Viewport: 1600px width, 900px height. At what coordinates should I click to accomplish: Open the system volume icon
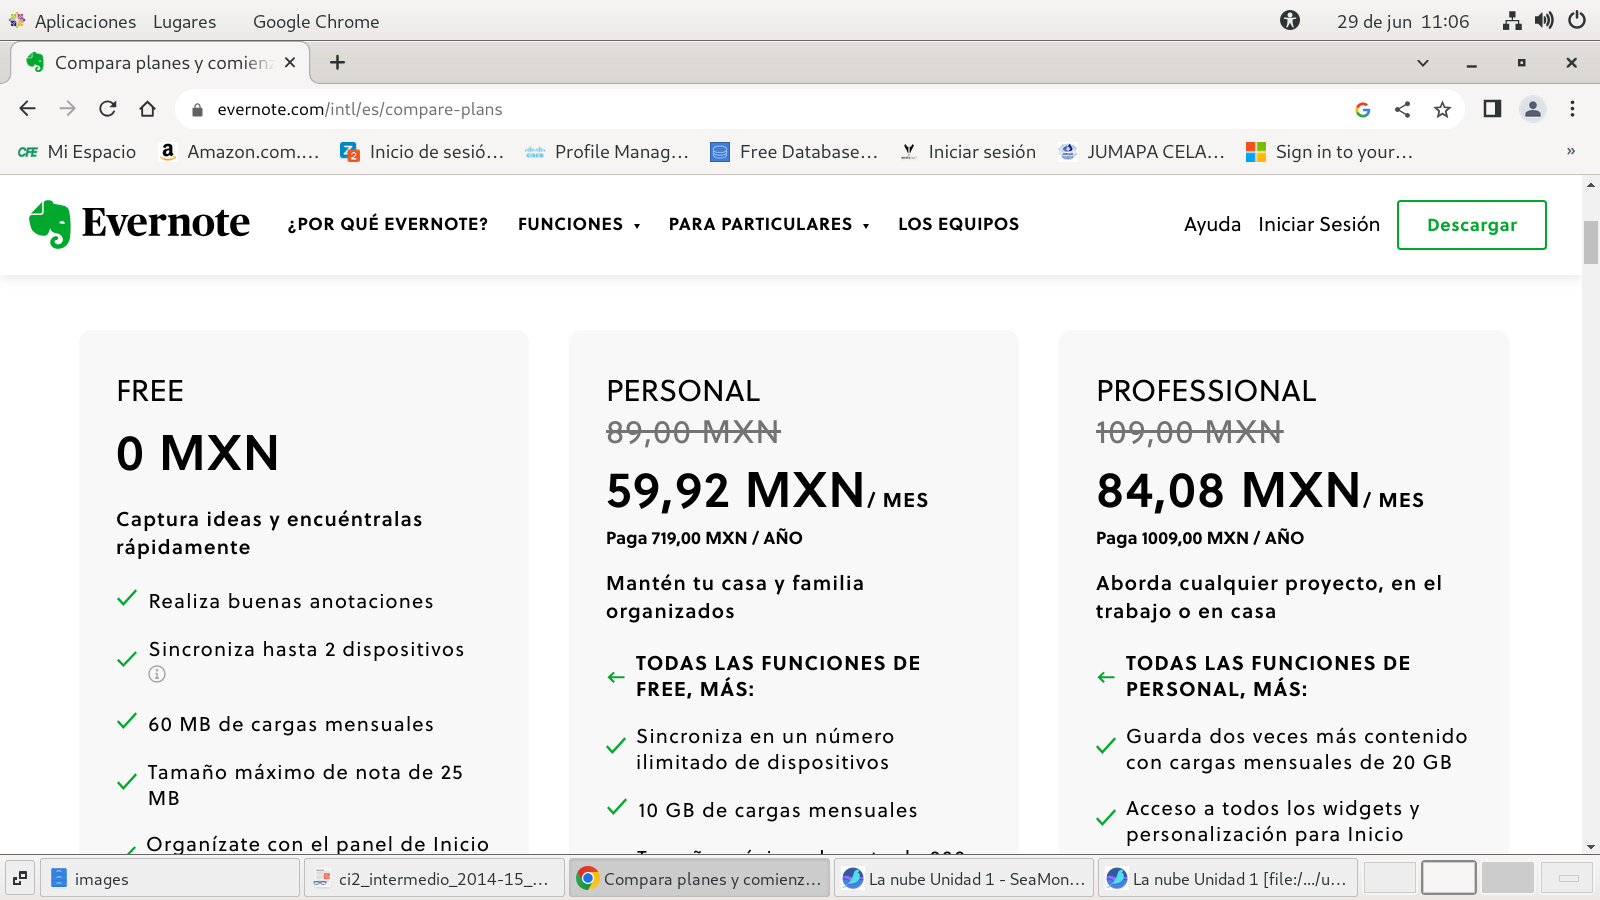click(x=1544, y=21)
